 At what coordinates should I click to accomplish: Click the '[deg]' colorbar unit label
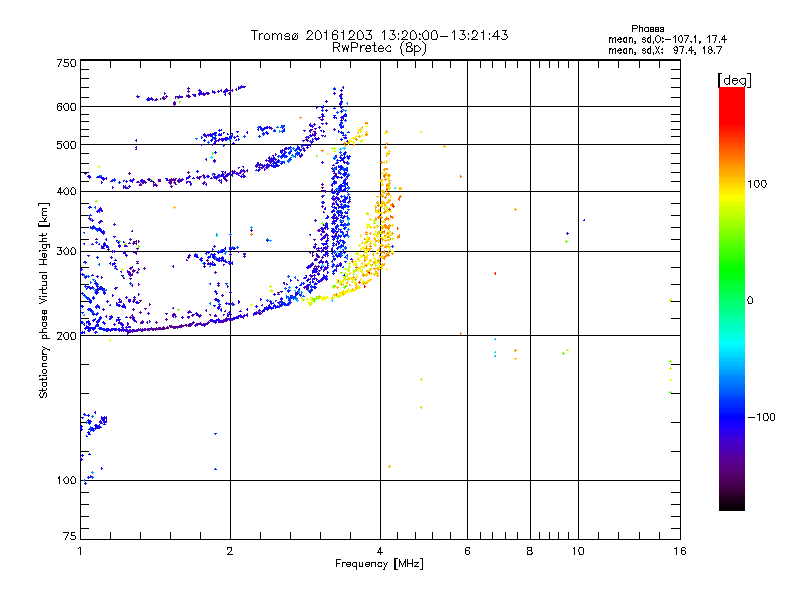(x=734, y=80)
